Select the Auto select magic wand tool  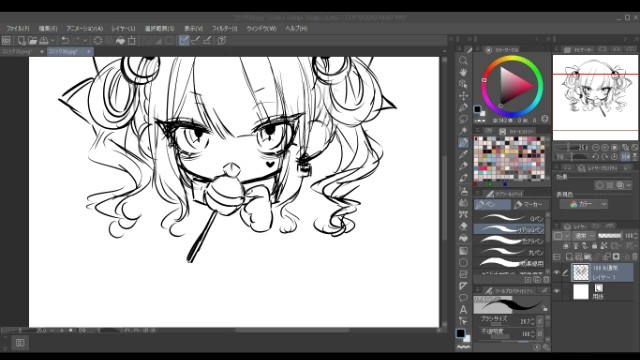pos(463,131)
